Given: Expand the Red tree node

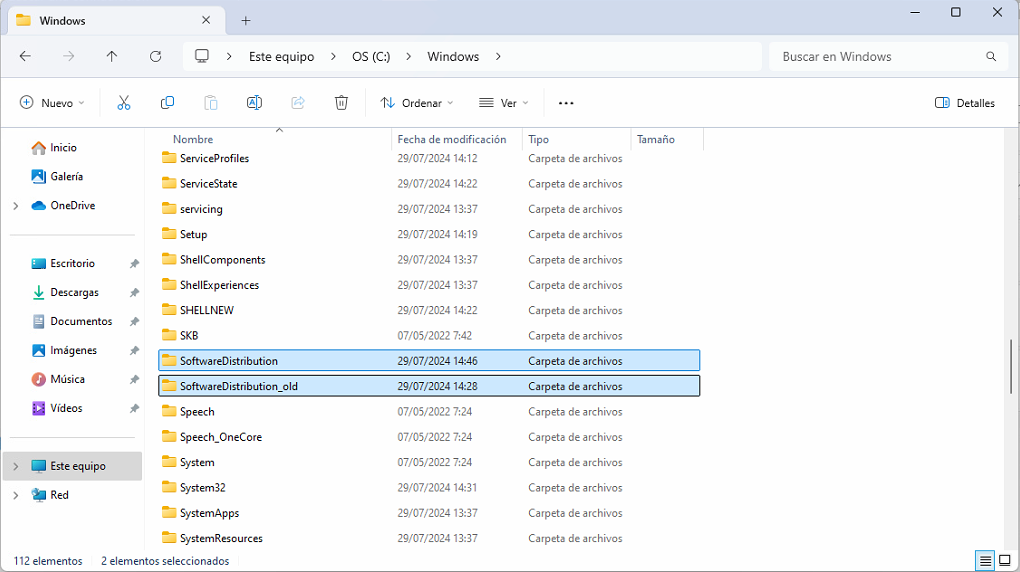Looking at the screenshot, I should (x=16, y=495).
